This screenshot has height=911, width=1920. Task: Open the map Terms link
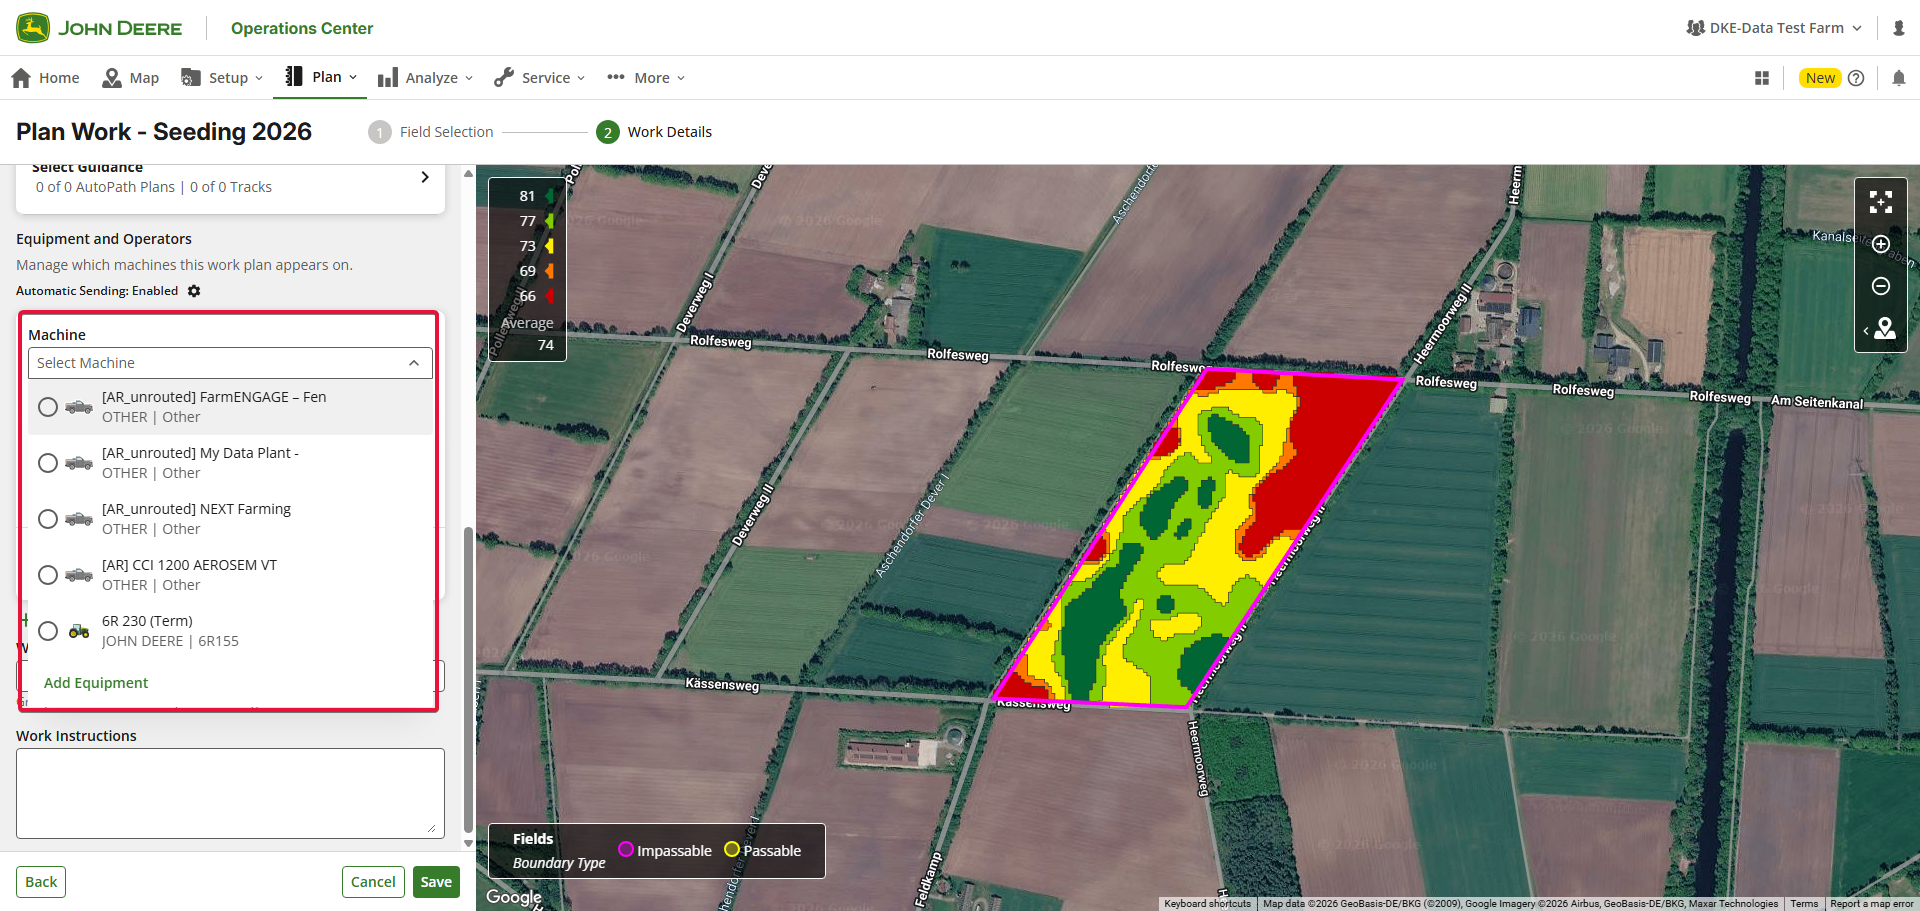pos(1804,904)
